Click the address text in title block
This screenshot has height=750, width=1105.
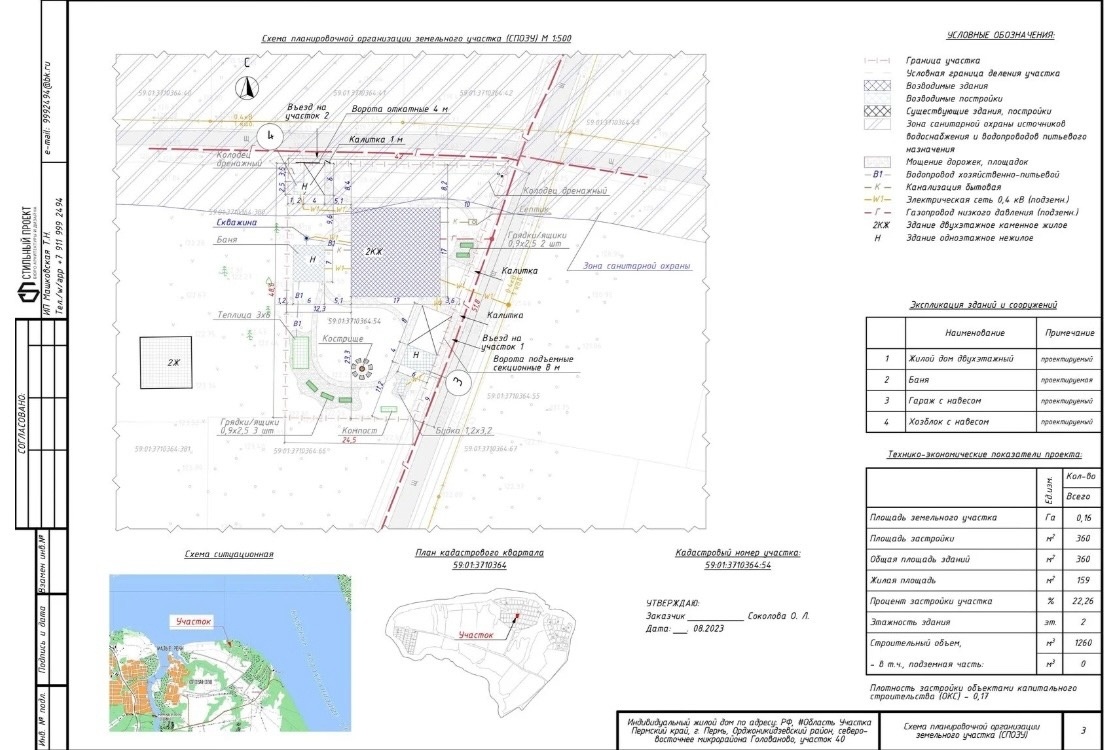point(748,732)
